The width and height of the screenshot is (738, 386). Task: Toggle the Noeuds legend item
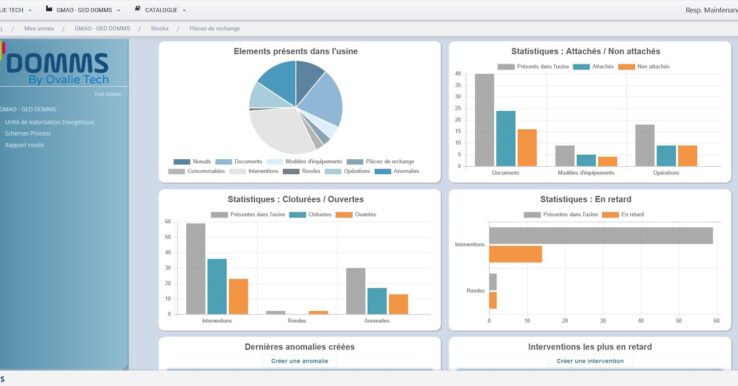coord(193,161)
